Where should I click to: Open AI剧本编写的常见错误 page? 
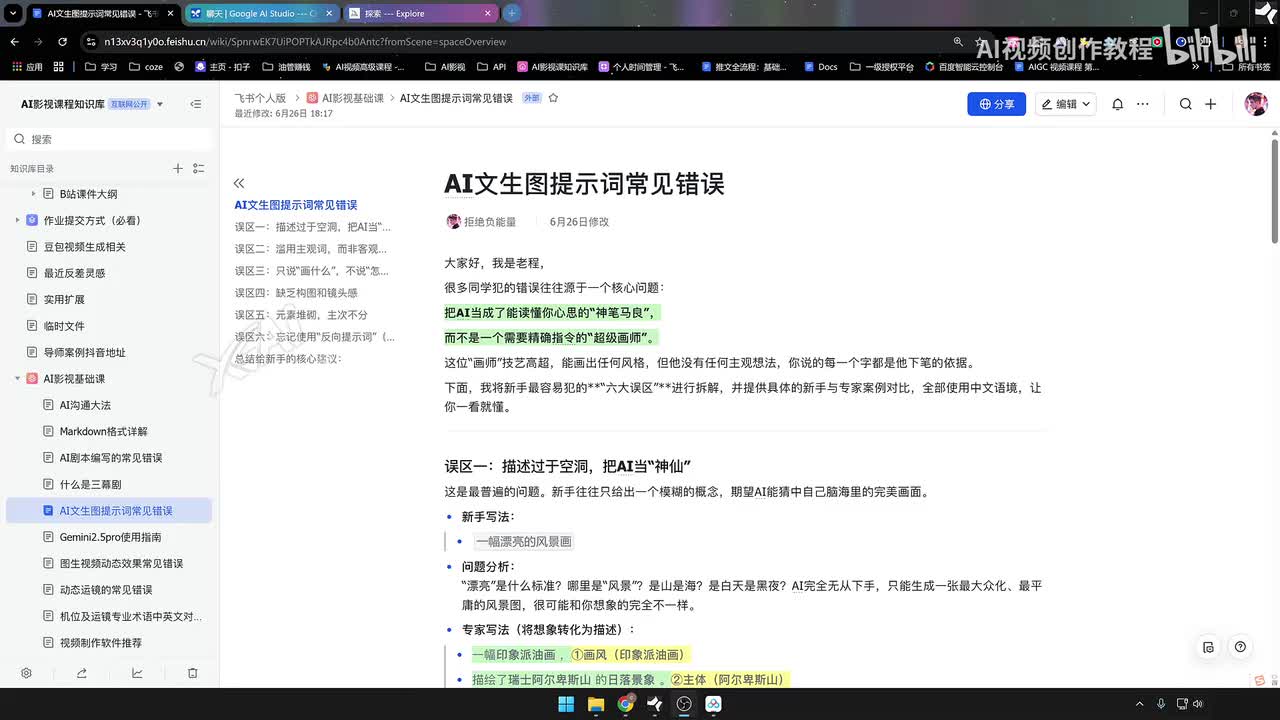coord(109,458)
